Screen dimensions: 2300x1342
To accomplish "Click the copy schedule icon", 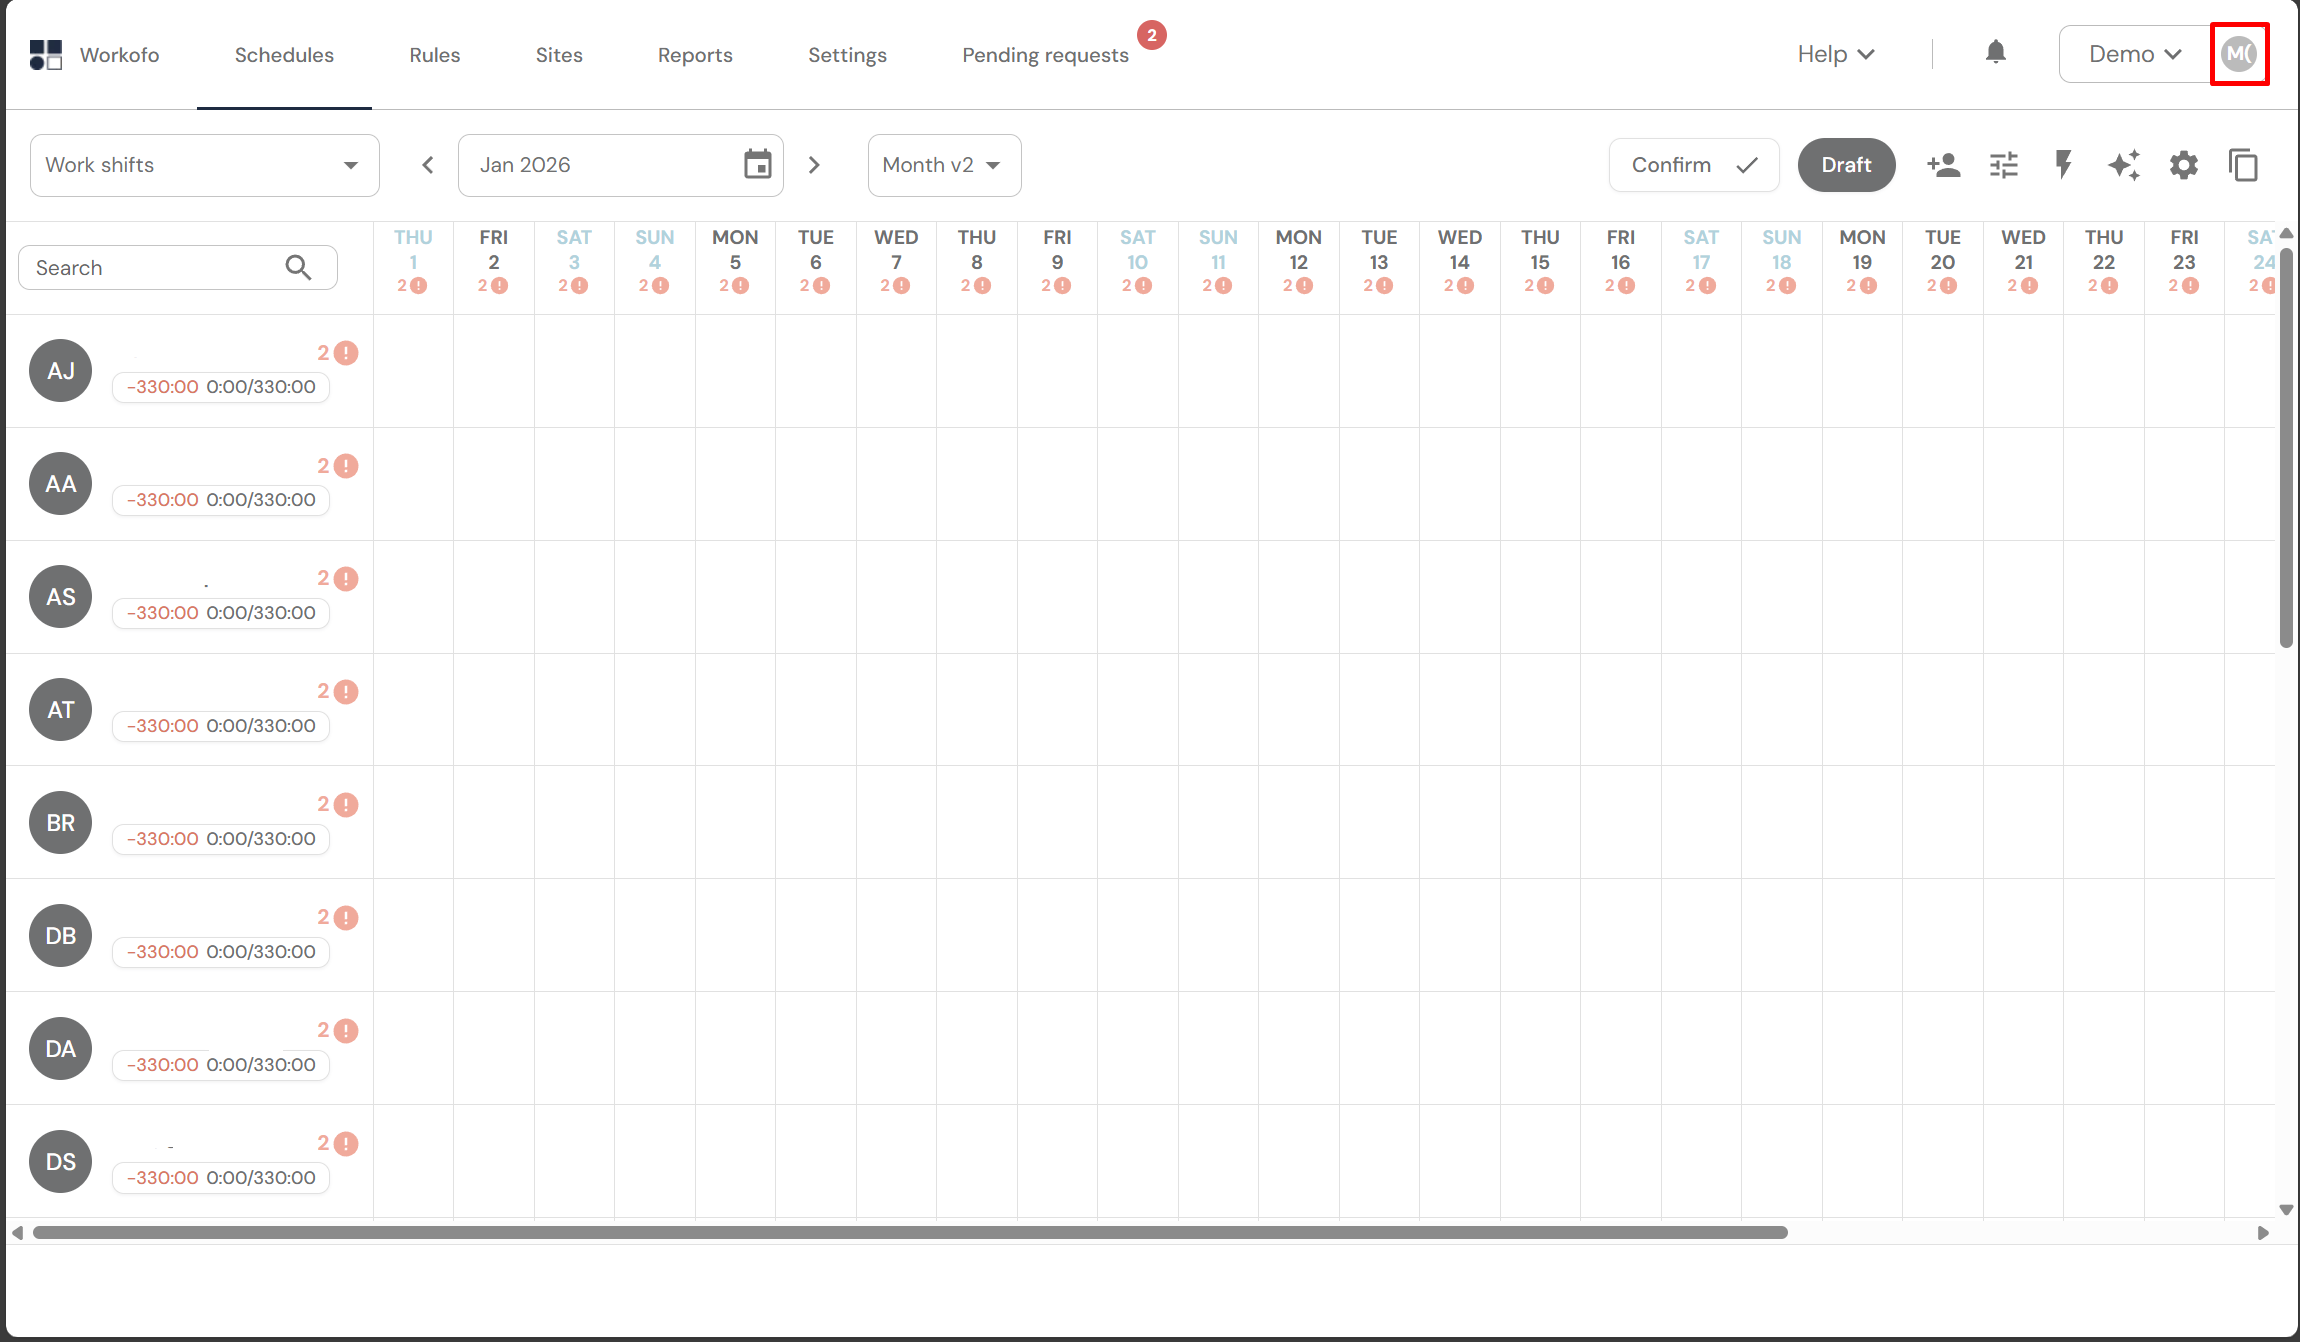I will pos(2243,165).
